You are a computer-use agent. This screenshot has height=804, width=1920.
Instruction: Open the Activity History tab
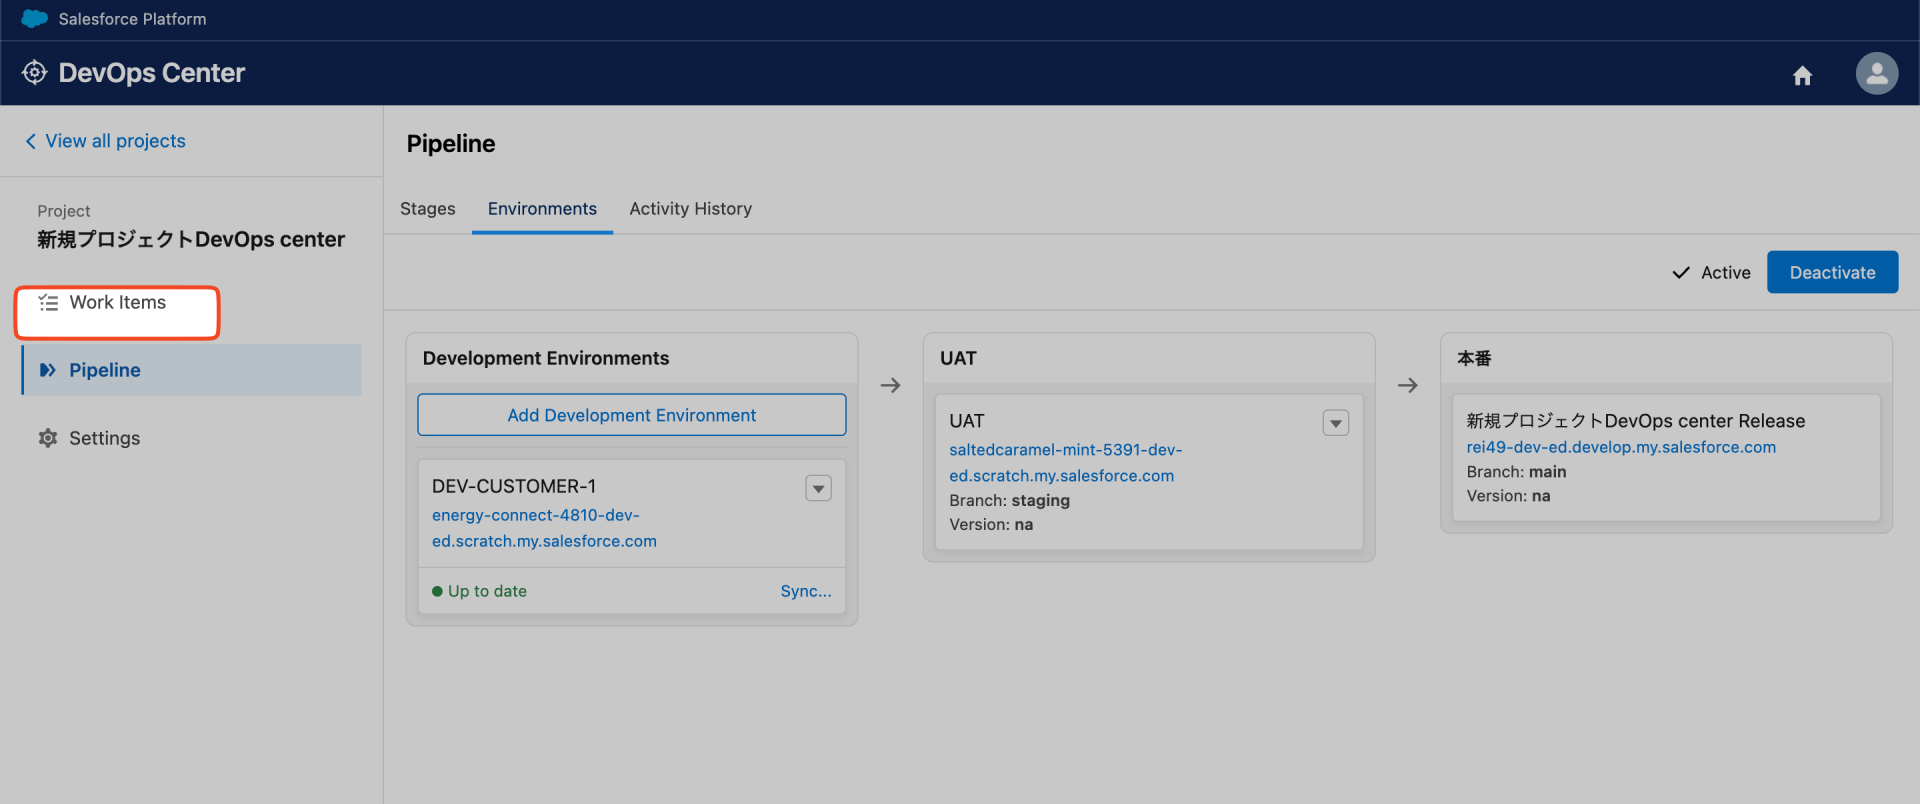coord(690,209)
